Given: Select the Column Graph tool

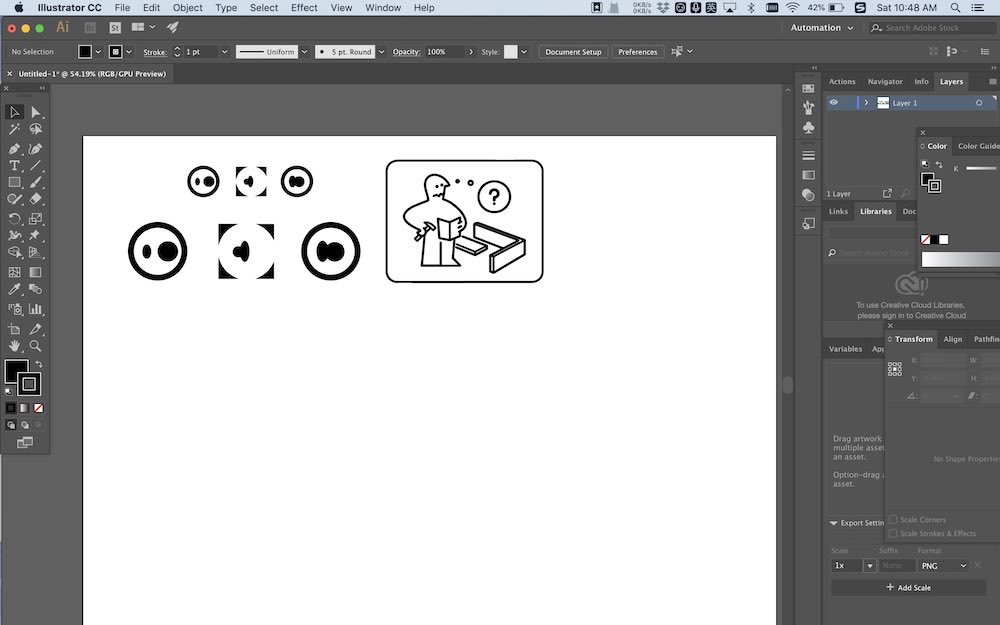Looking at the screenshot, I should [x=36, y=309].
